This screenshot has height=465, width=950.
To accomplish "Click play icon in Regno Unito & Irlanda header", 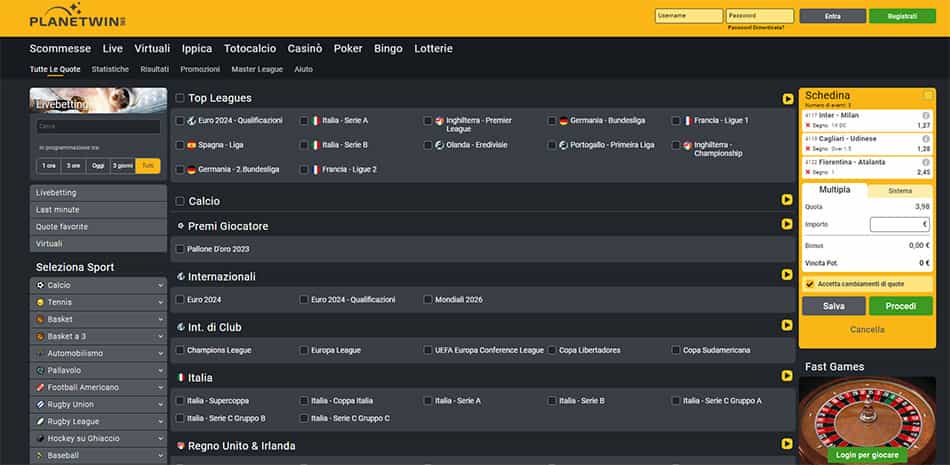I will point(787,444).
